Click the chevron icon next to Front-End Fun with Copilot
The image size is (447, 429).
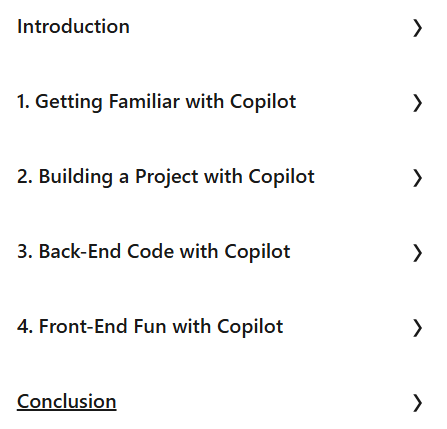click(x=417, y=328)
